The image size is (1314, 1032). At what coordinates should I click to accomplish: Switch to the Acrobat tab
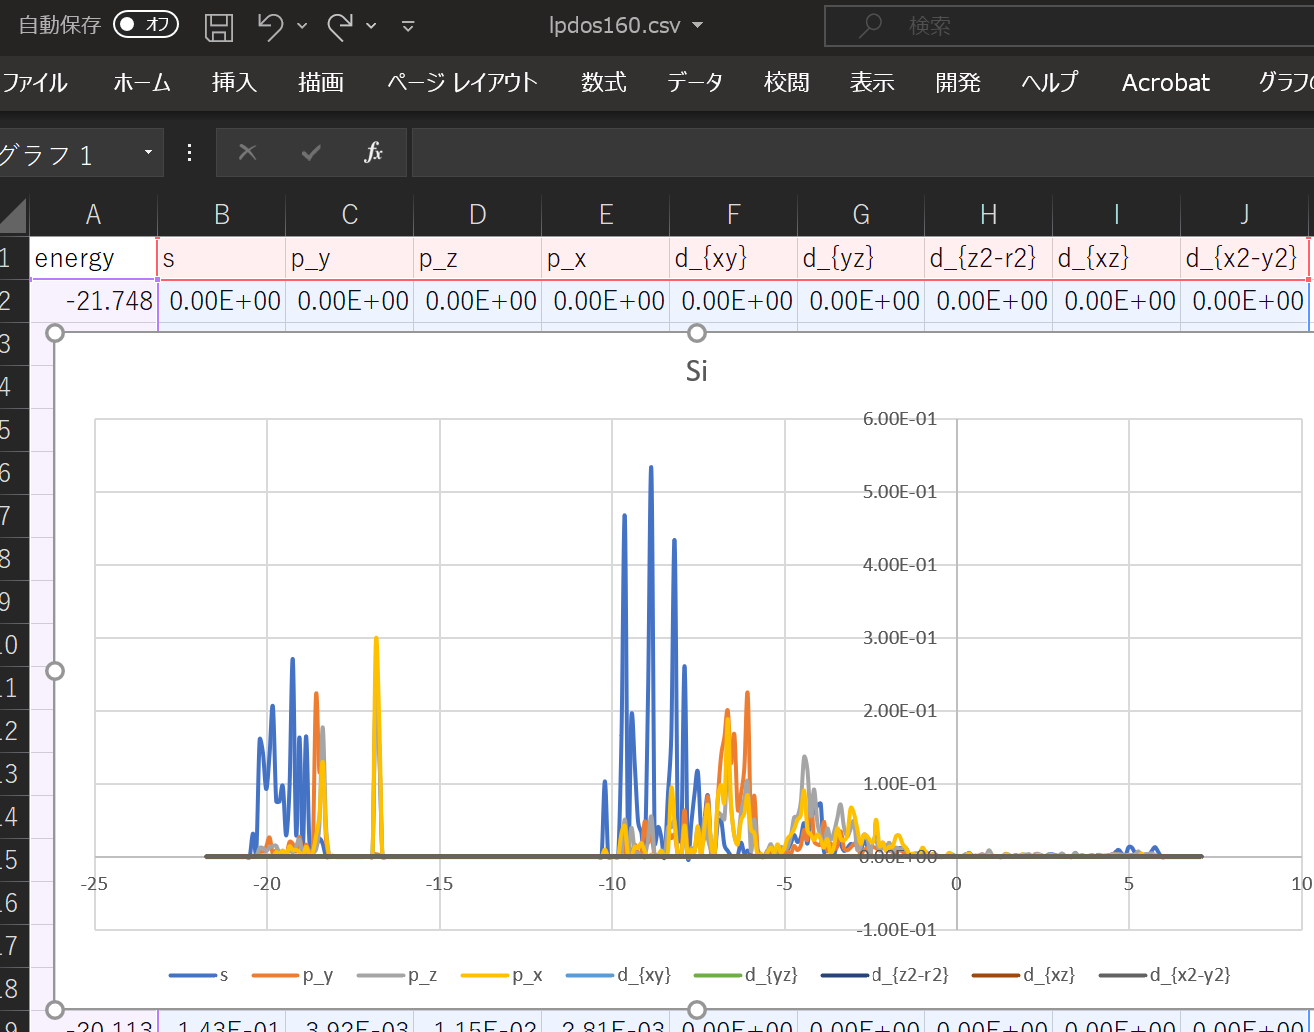tap(1166, 82)
